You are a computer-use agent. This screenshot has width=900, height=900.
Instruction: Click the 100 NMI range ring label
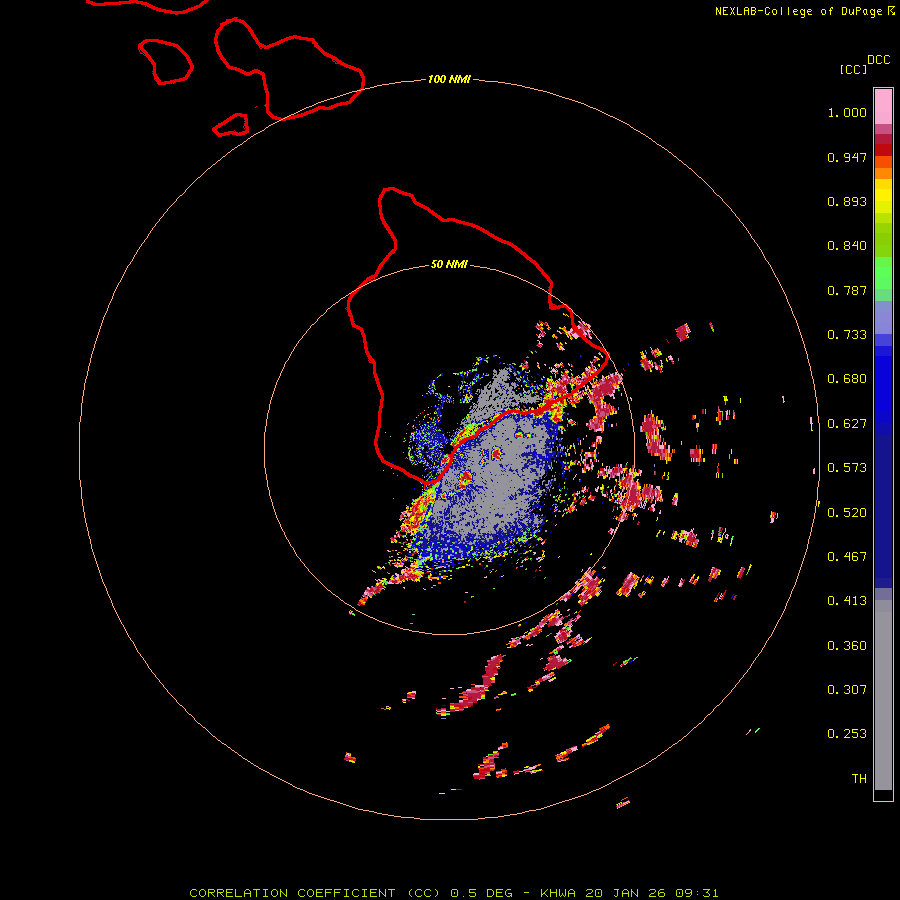(449, 79)
